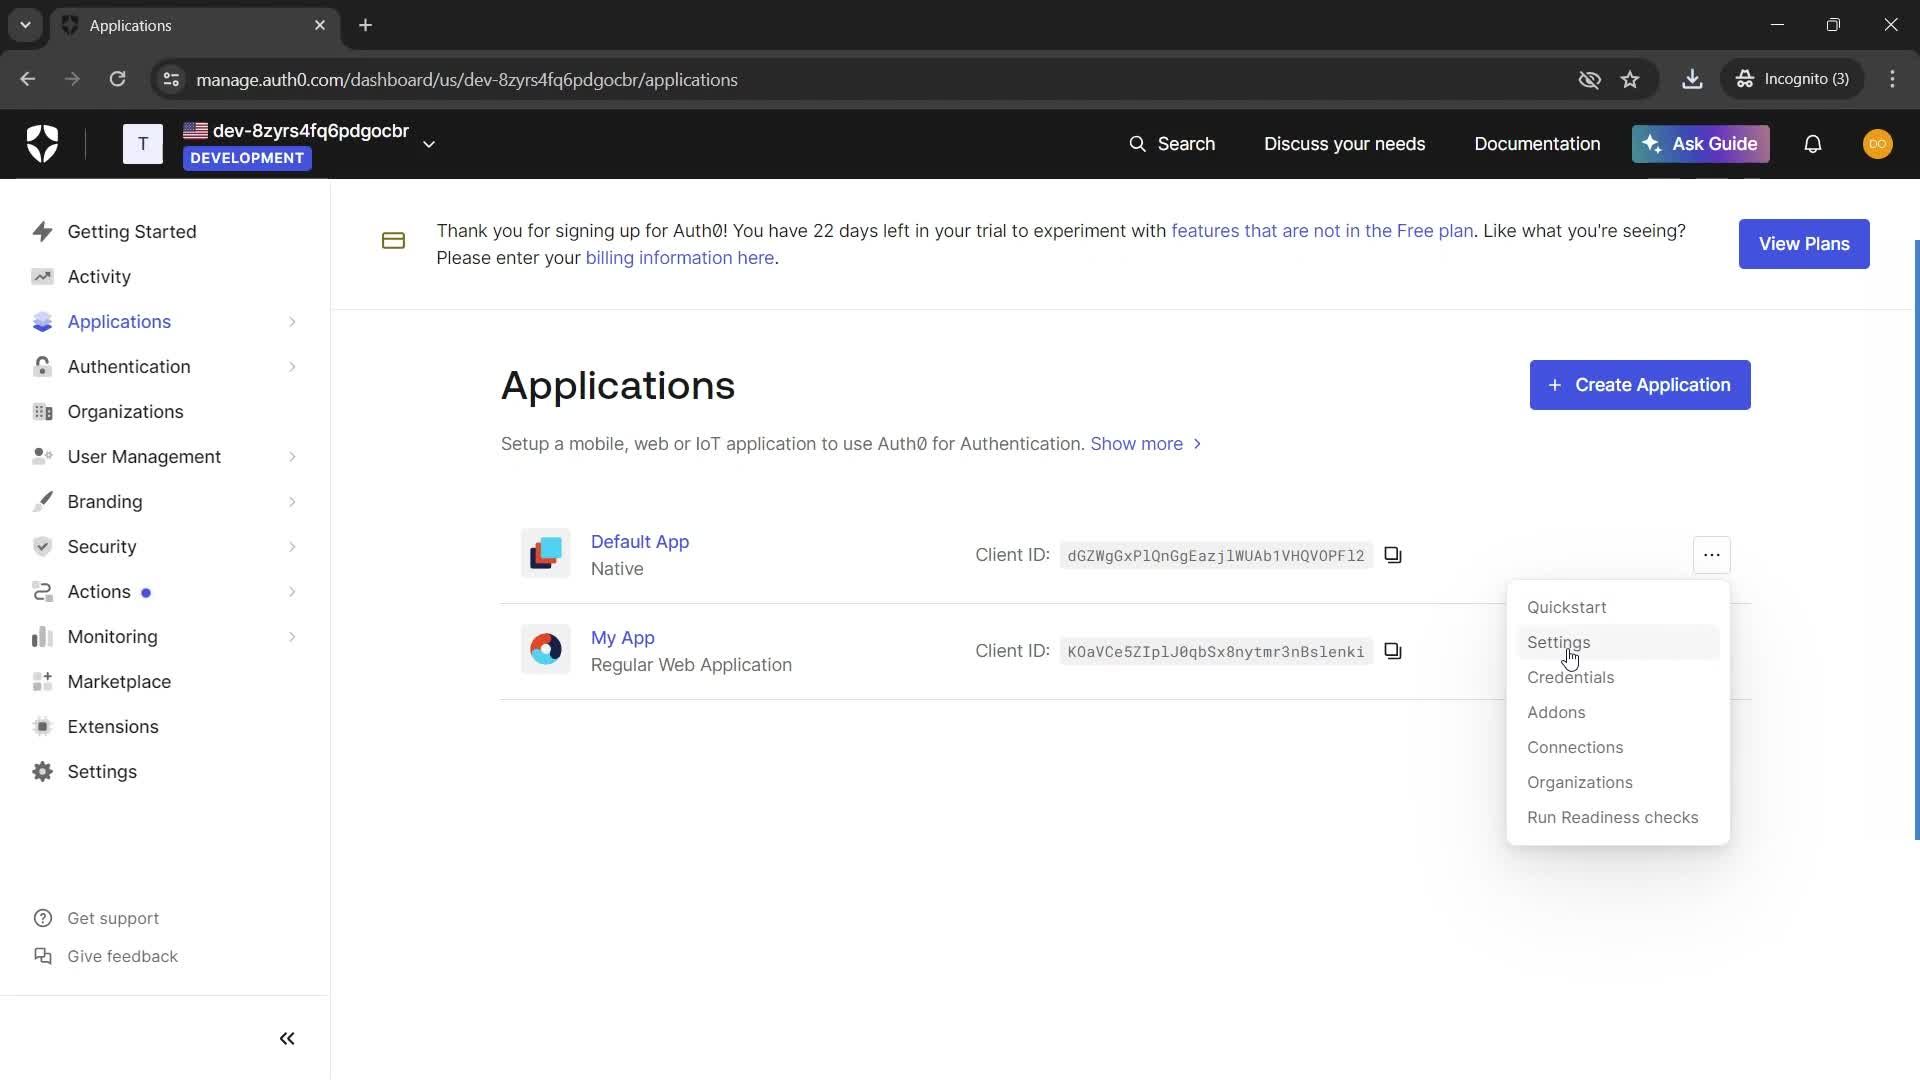Click the browser address bar URL
This screenshot has width=1920, height=1080.
coord(467,80)
